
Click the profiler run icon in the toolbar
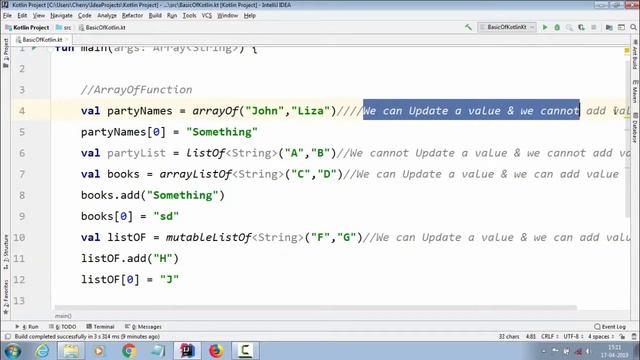pos(581,27)
